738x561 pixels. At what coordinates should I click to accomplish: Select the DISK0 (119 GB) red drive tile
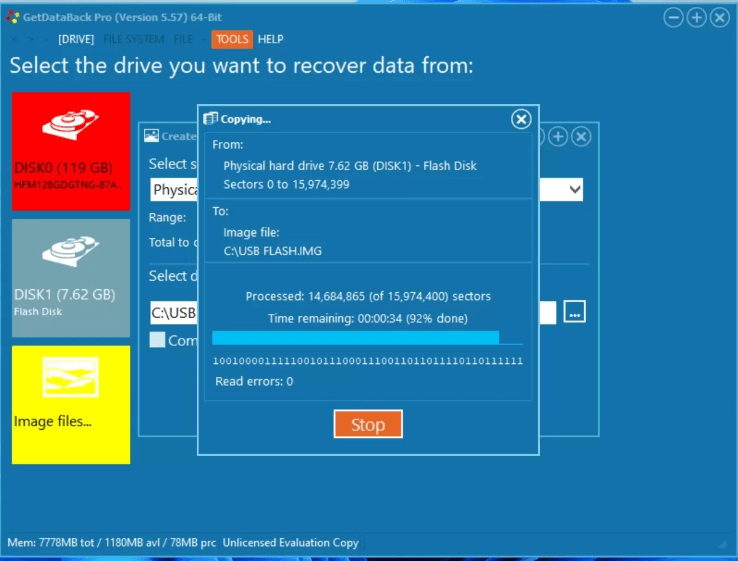click(71, 151)
